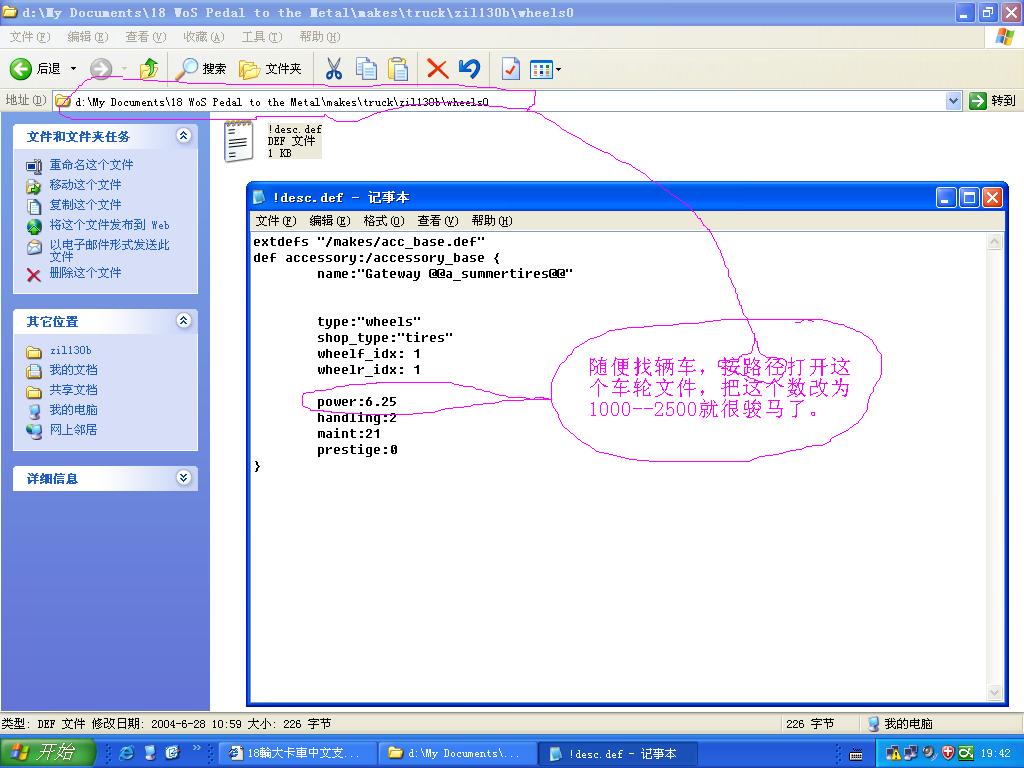Expand the 详细信息 panel
The image size is (1024, 768).
183,478
